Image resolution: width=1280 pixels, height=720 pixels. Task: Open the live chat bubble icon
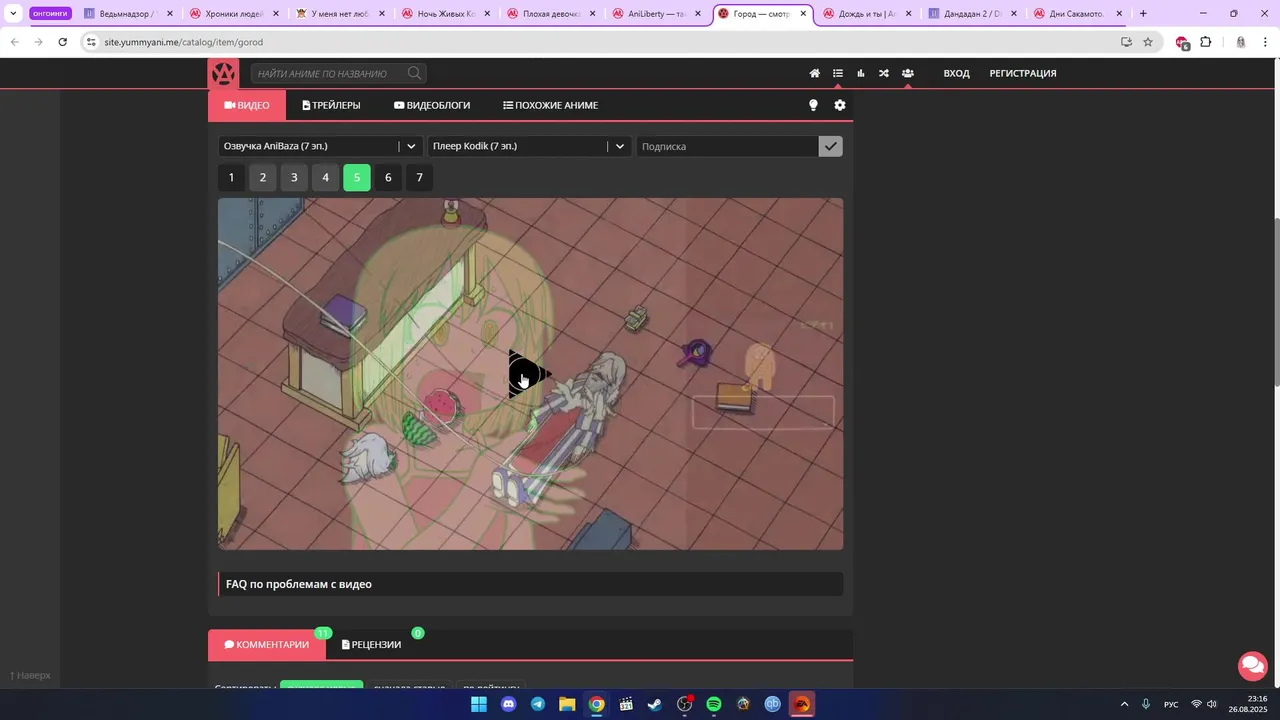1252,665
